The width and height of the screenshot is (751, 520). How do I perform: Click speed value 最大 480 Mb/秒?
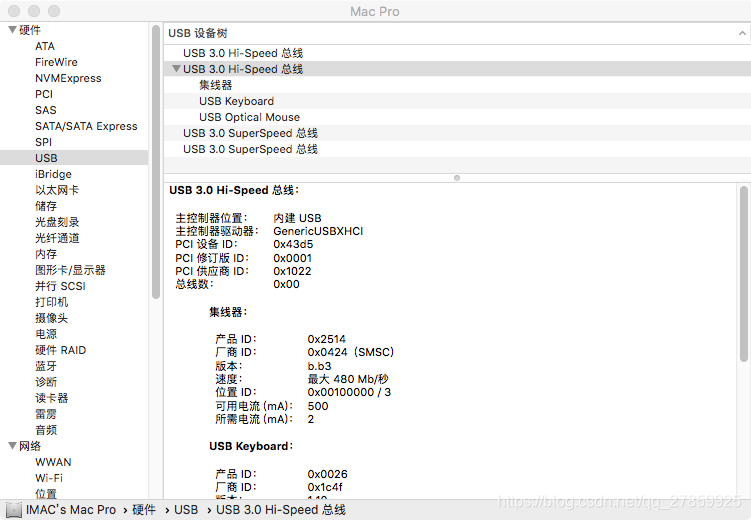[348, 379]
